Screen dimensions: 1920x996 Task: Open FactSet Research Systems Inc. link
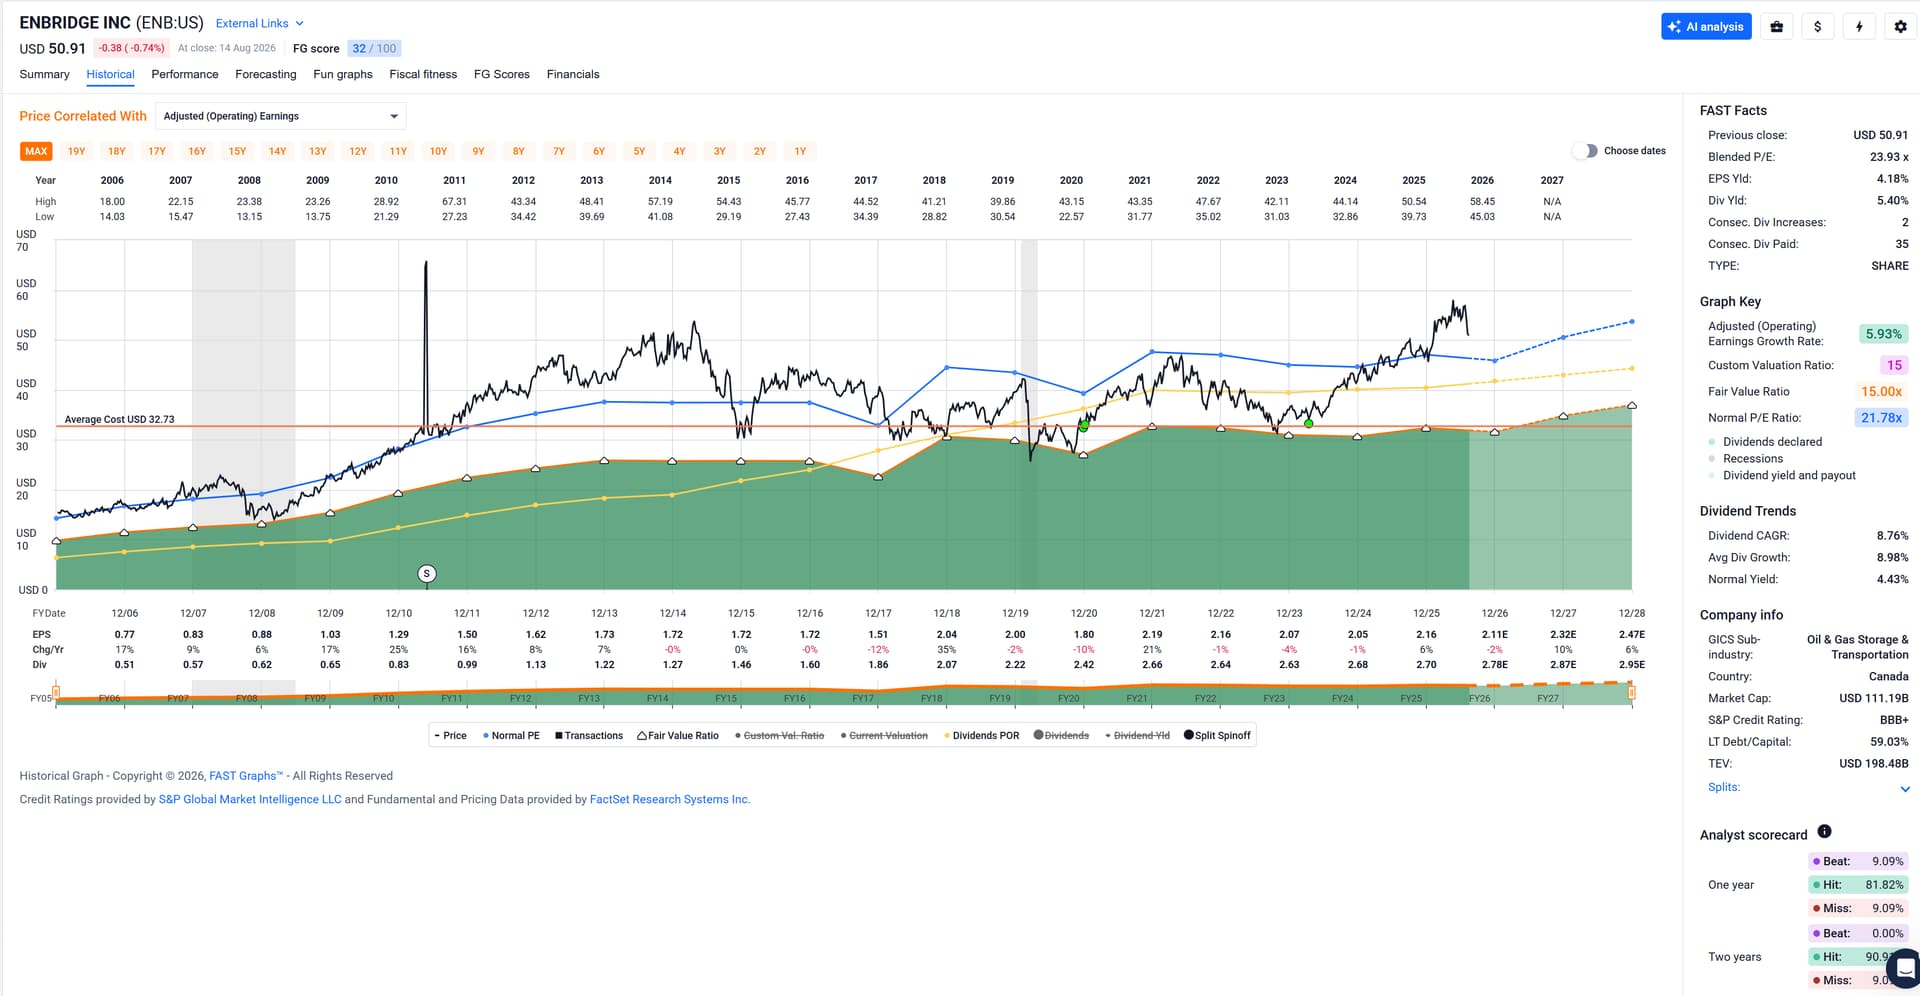coord(670,800)
